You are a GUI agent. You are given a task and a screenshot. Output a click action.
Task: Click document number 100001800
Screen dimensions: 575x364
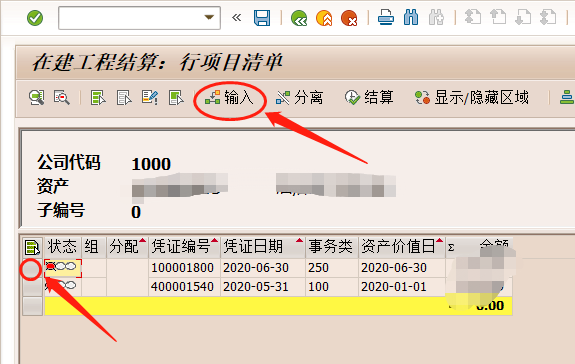[183, 268]
